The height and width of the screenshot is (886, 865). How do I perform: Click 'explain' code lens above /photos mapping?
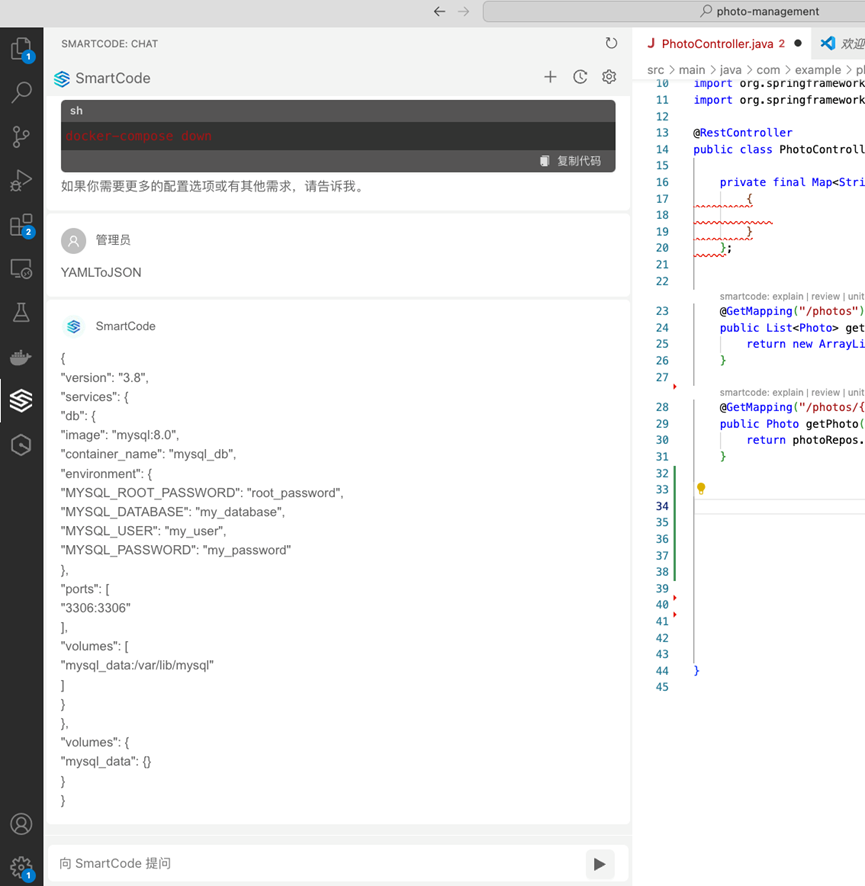click(788, 297)
